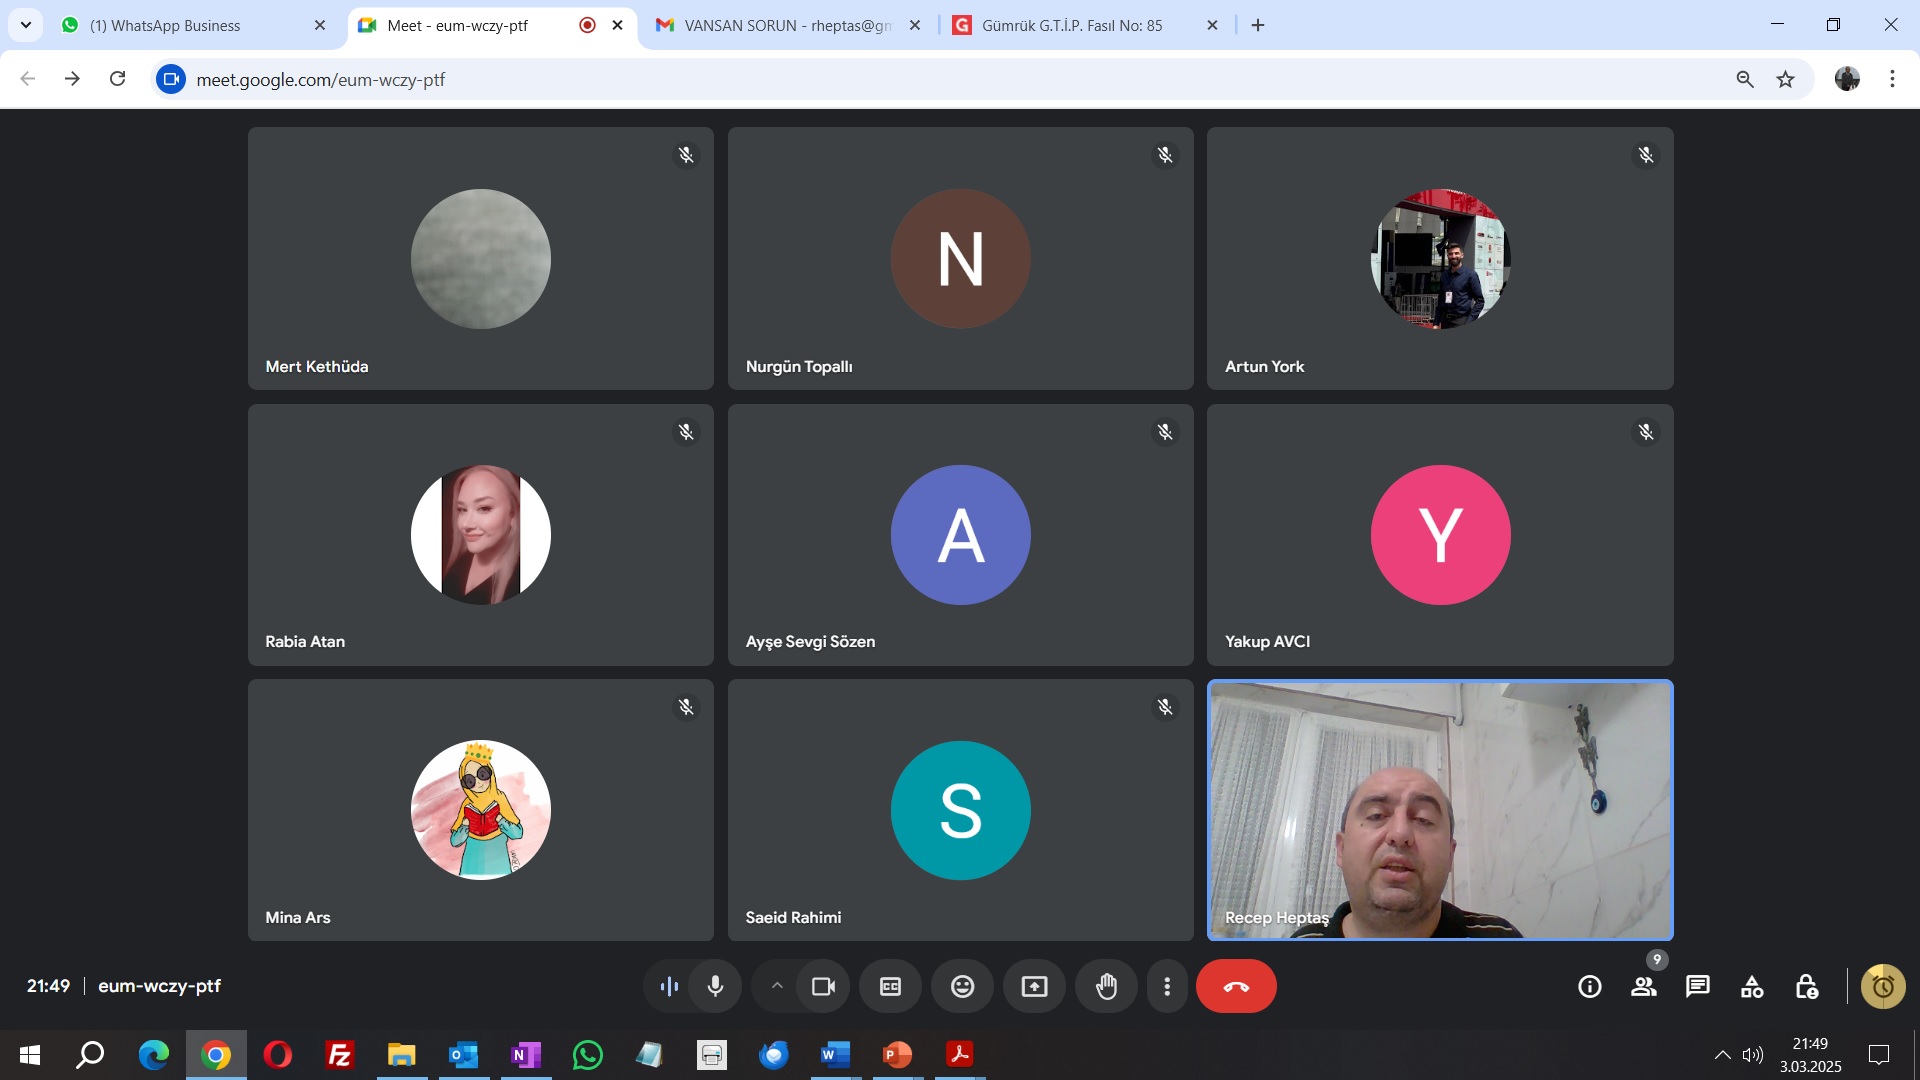This screenshot has height=1080, width=1920.
Task: Select Nurgün Topallı's N avatar tile
Action: [961, 259]
